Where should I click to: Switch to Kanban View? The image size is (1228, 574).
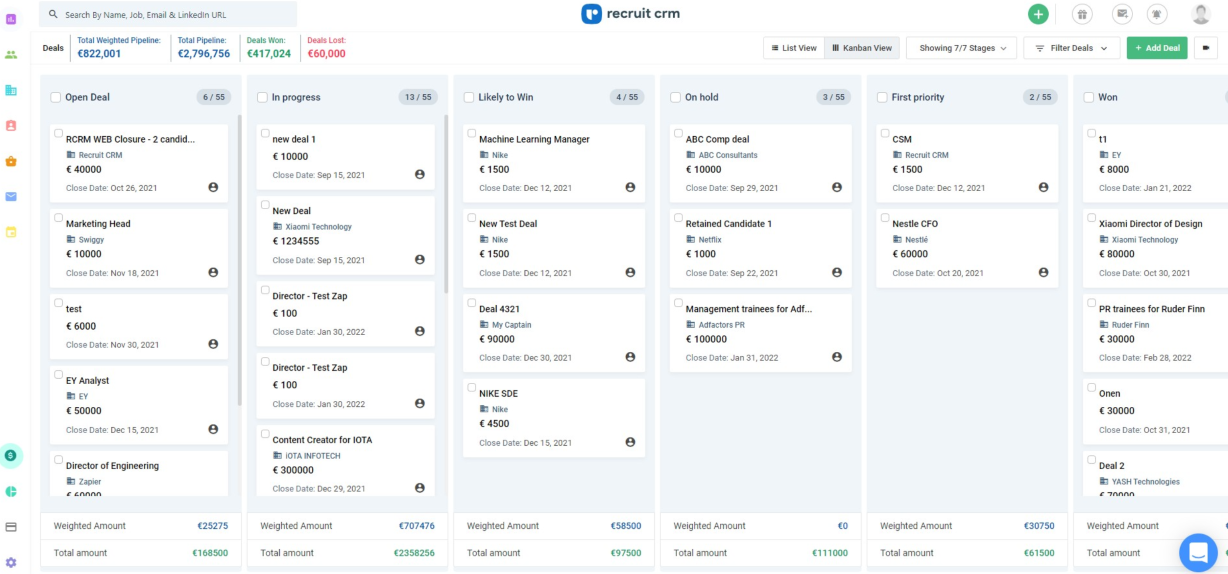coord(862,48)
